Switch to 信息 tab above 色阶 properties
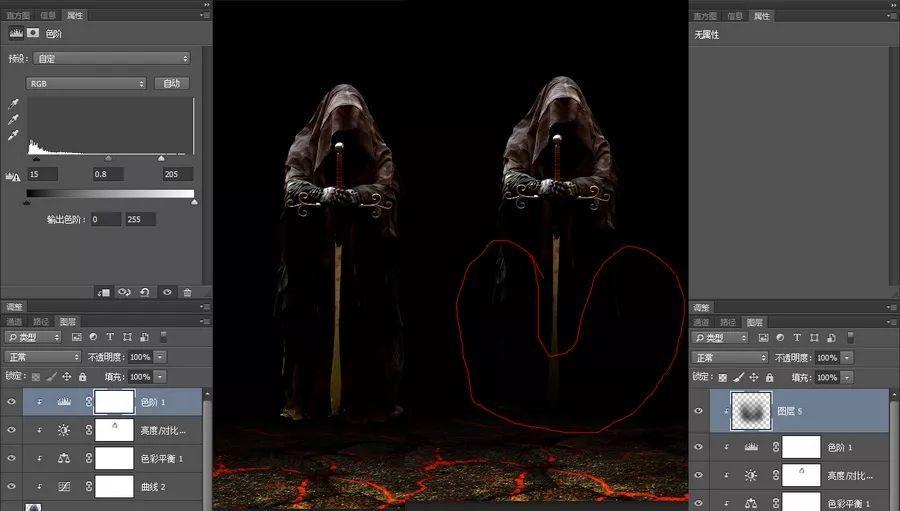Viewport: 900px width, 511px height. 48,16
